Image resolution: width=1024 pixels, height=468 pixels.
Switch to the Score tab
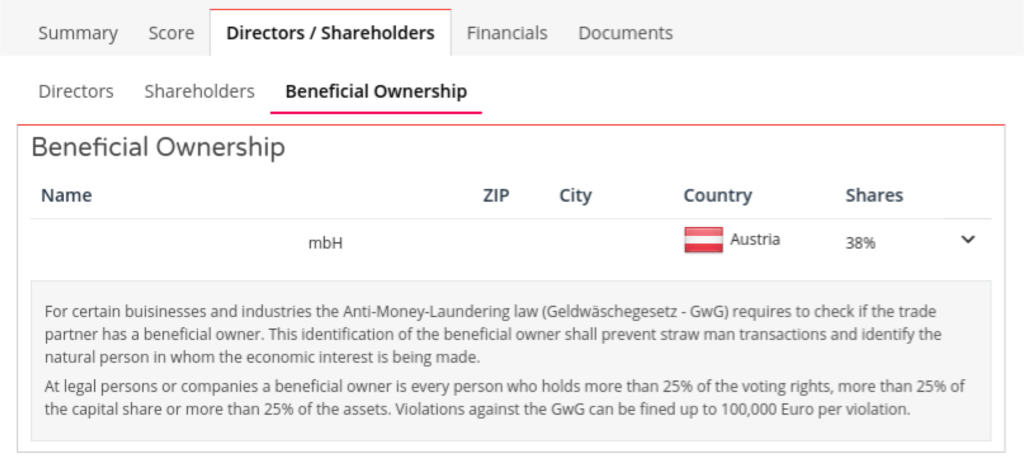point(171,33)
